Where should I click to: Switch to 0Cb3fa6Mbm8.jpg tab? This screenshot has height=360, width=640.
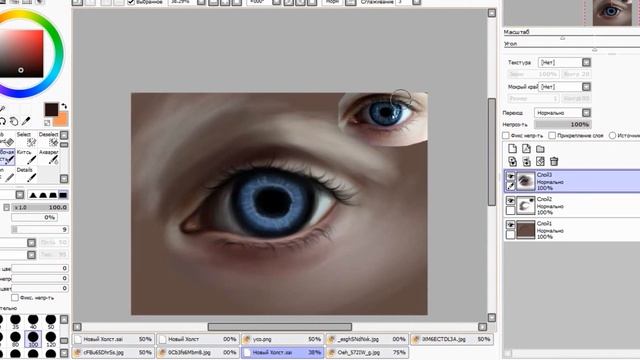pos(198,352)
